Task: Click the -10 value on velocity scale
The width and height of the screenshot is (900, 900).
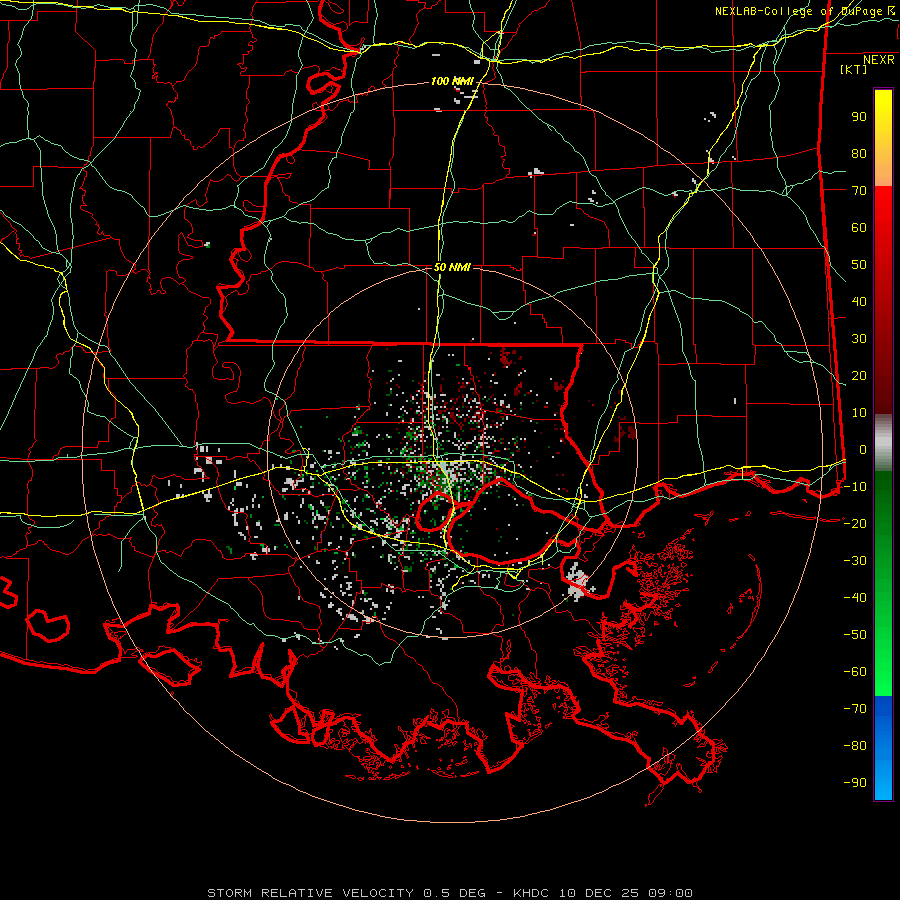Action: tap(855, 487)
